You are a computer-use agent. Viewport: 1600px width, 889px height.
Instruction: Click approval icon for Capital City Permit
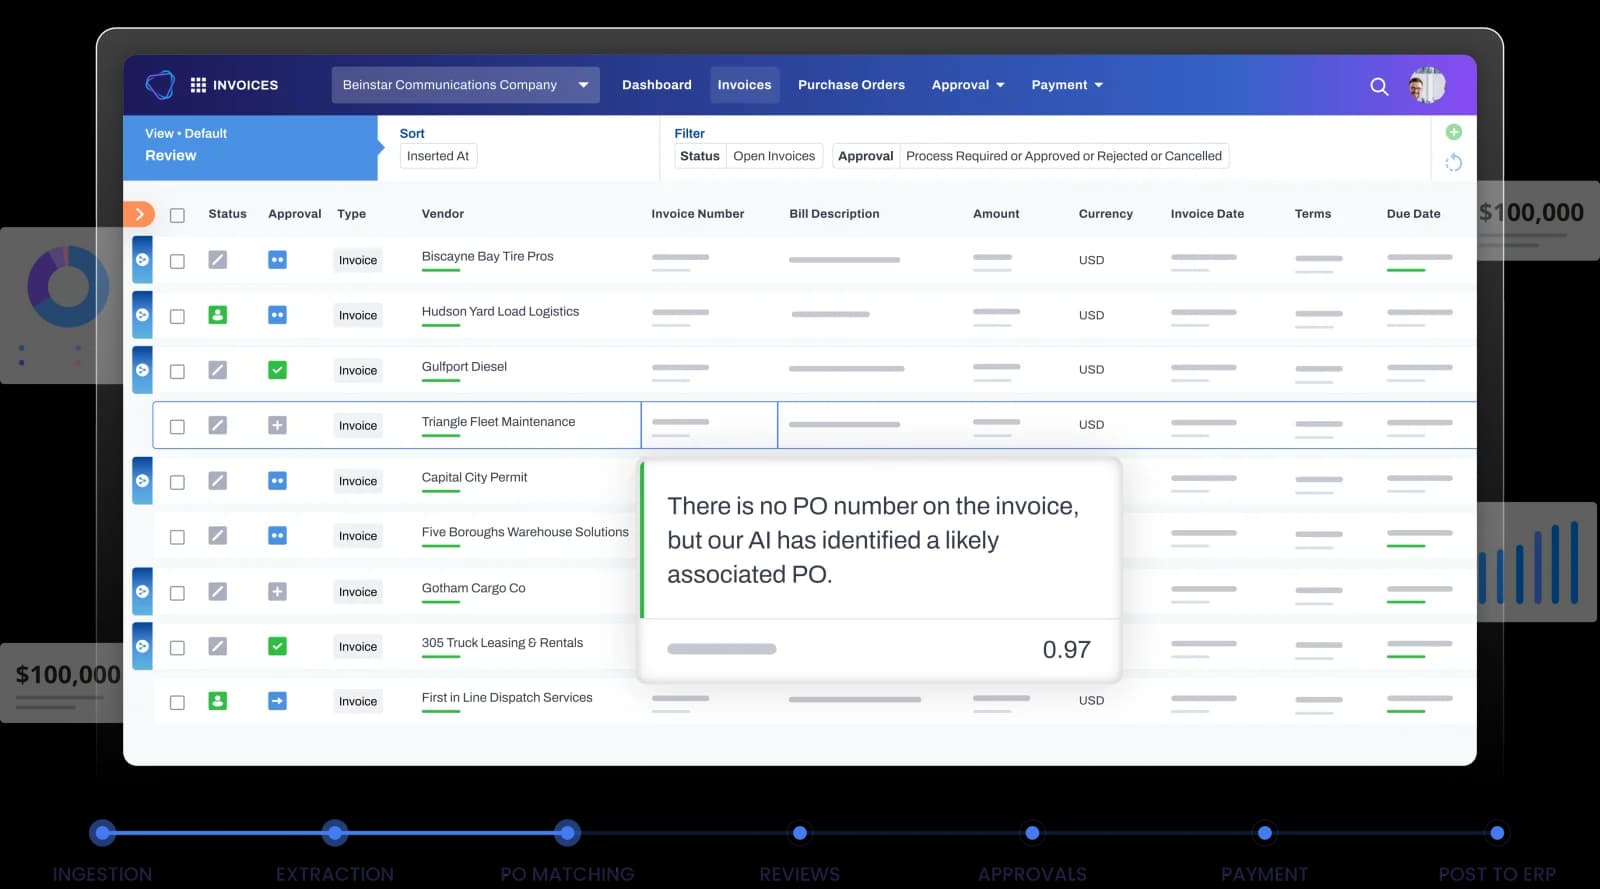click(x=277, y=481)
